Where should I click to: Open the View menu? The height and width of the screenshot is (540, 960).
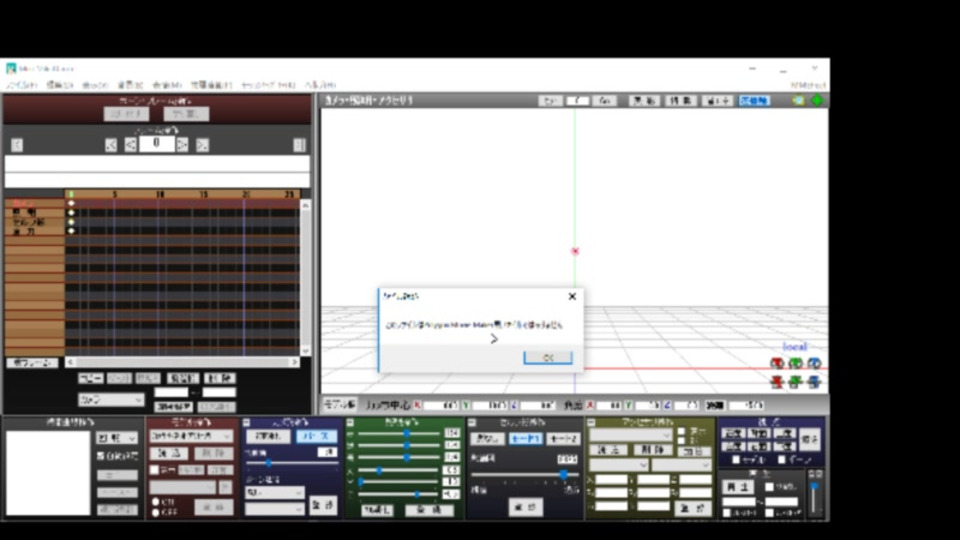[95, 85]
